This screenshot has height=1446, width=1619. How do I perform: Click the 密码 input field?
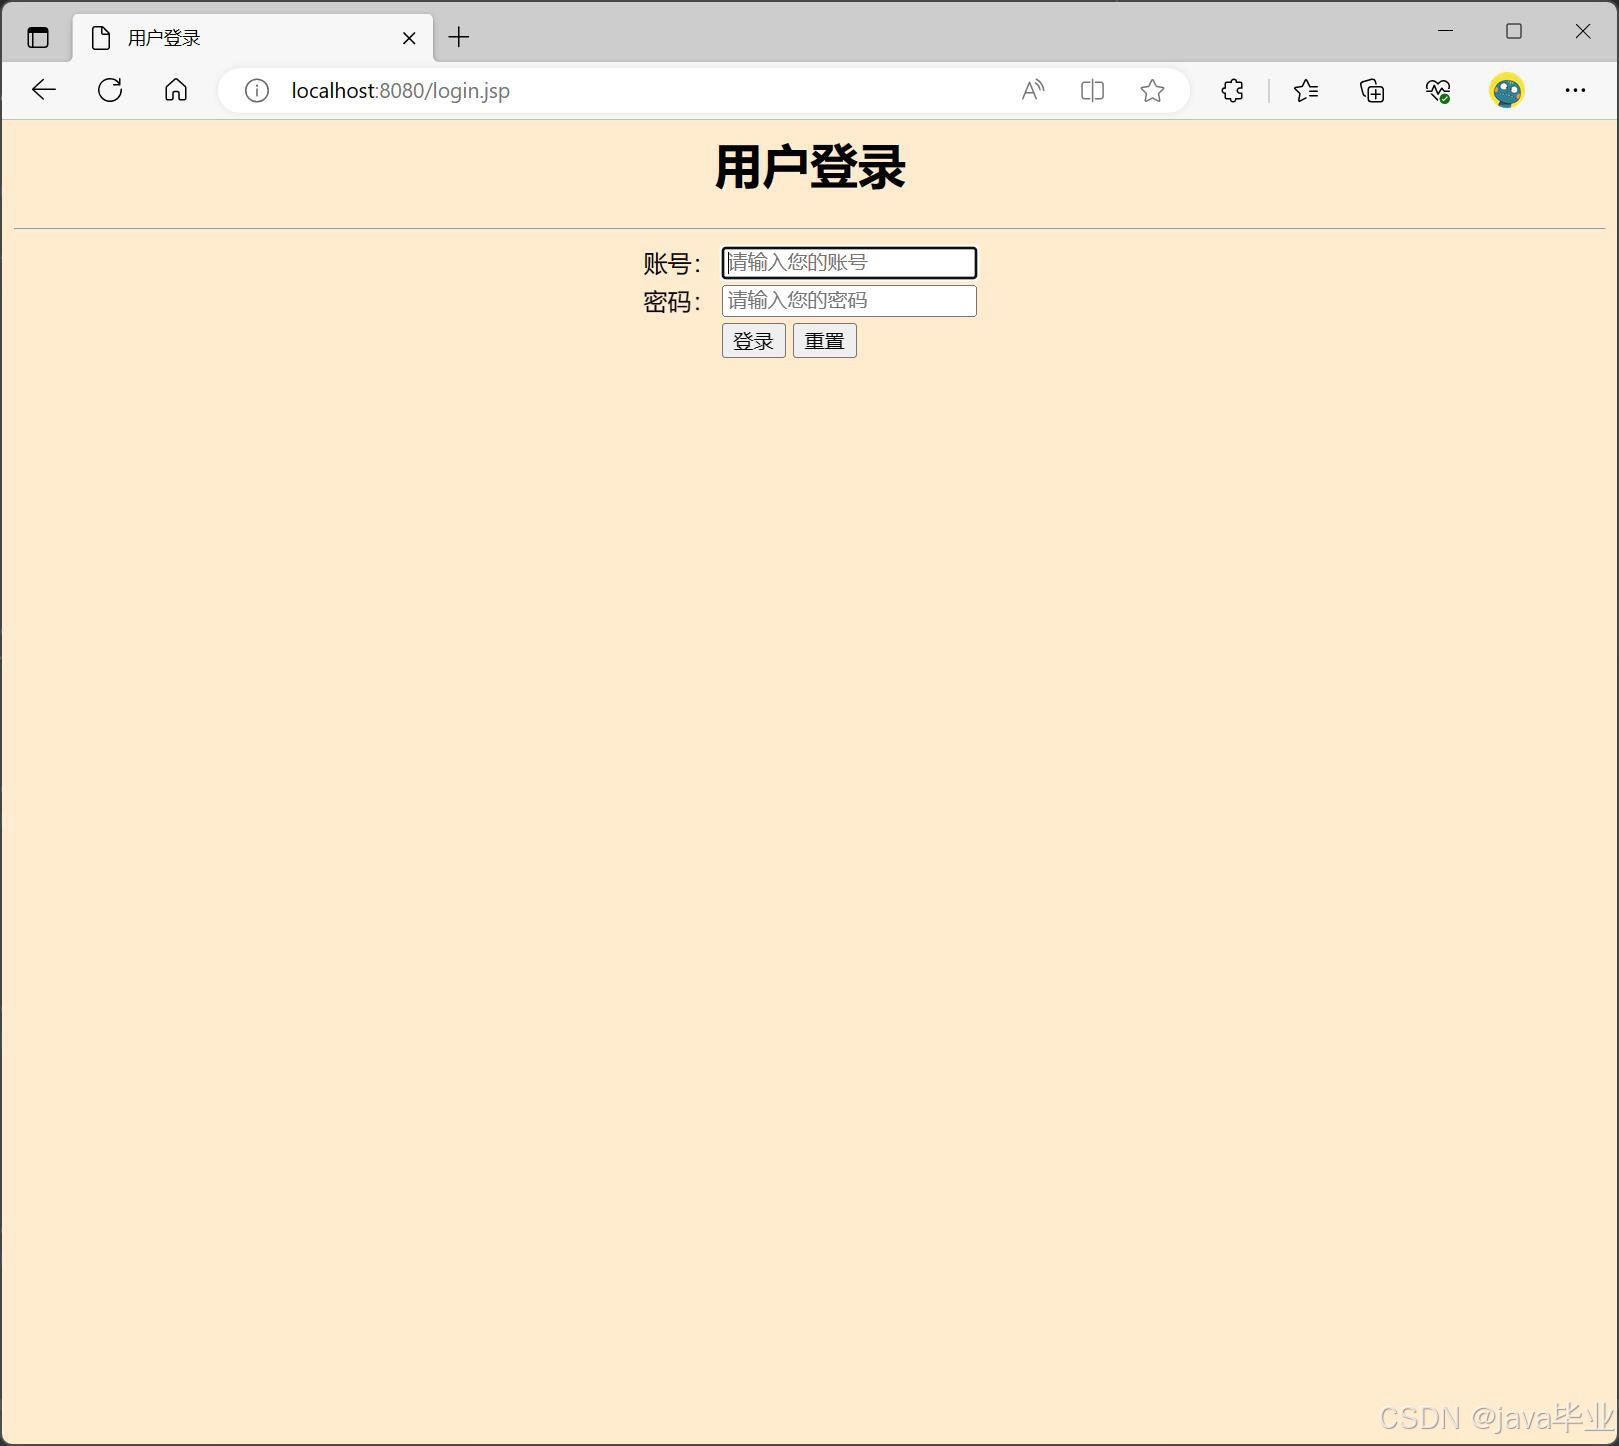[x=848, y=300]
